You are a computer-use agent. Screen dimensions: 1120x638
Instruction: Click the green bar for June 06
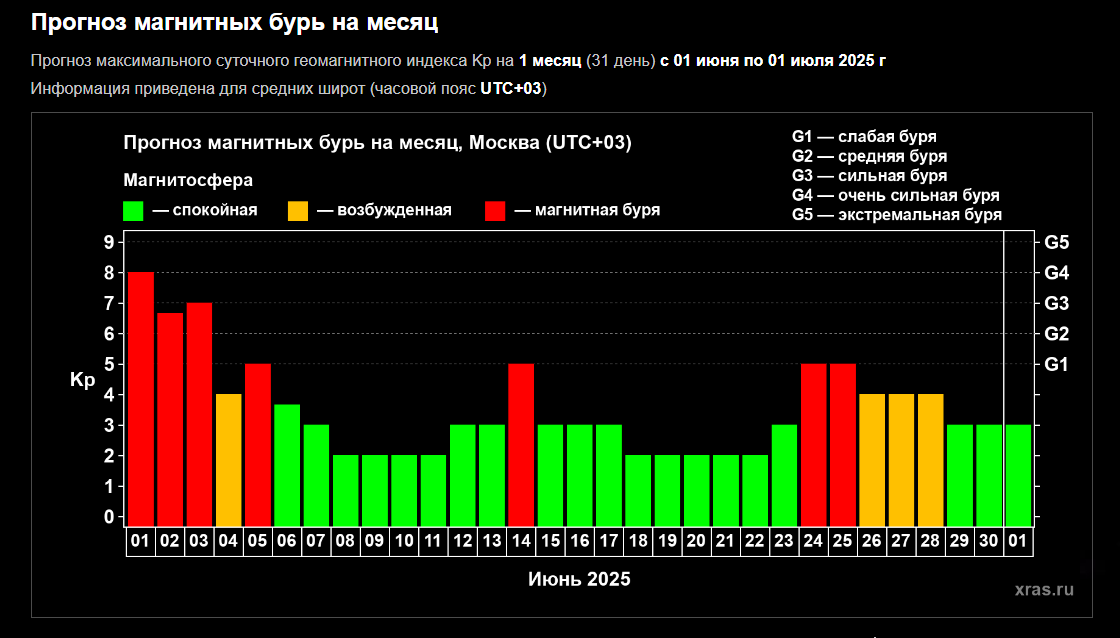click(x=287, y=465)
